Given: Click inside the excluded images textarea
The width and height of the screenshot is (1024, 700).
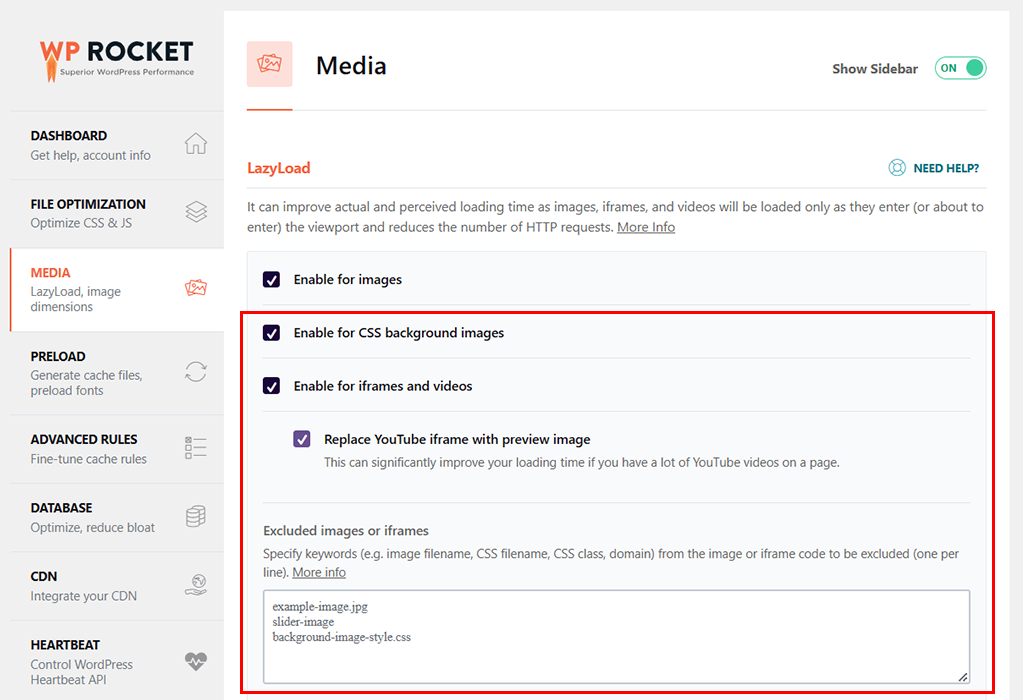Looking at the screenshot, I should 616,637.
